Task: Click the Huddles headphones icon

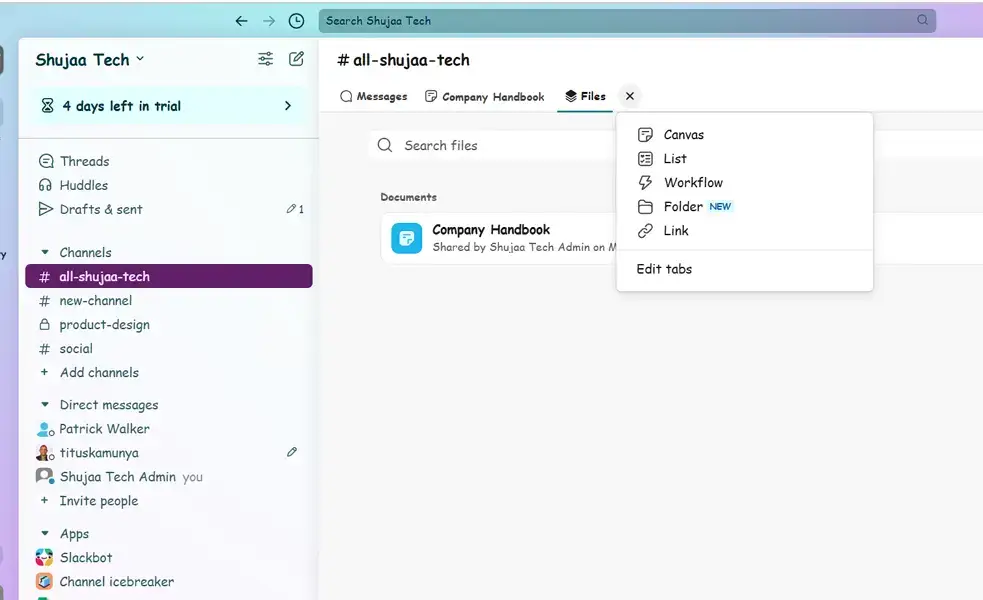Action: click(x=45, y=185)
